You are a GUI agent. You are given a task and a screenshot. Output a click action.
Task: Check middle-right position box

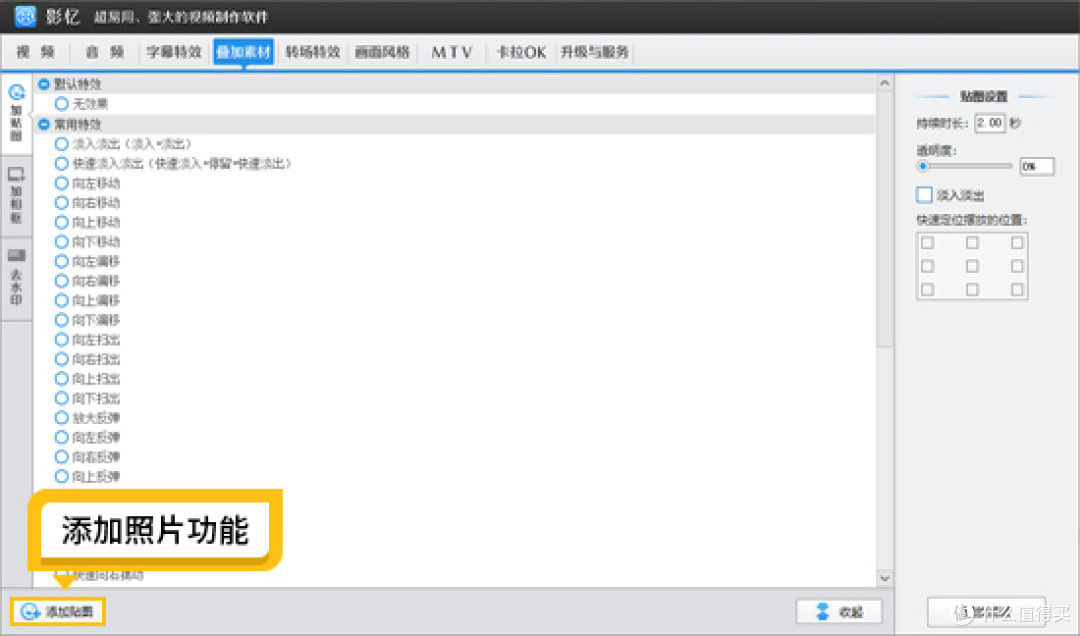click(1017, 266)
